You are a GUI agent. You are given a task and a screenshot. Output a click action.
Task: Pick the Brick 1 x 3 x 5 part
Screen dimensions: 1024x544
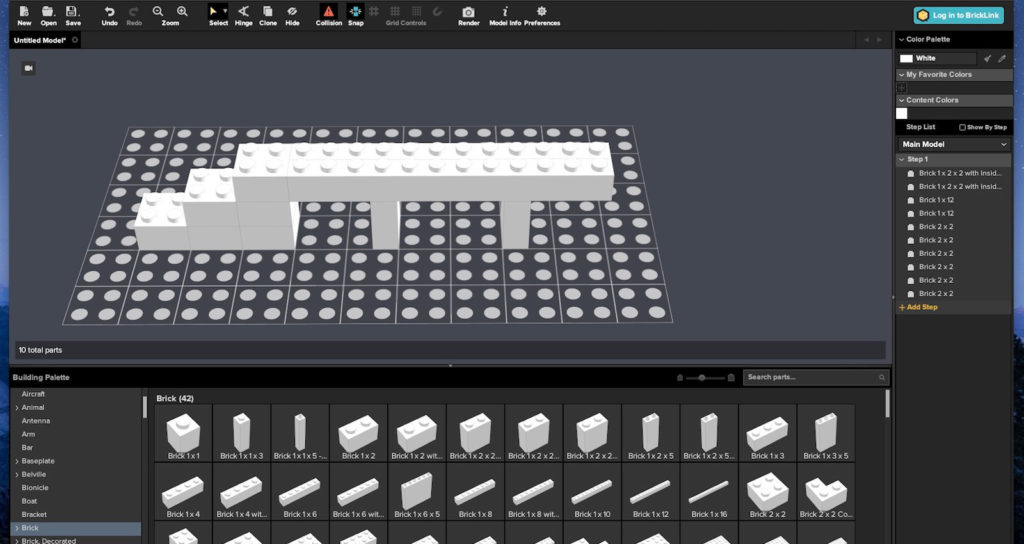[x=826, y=433]
